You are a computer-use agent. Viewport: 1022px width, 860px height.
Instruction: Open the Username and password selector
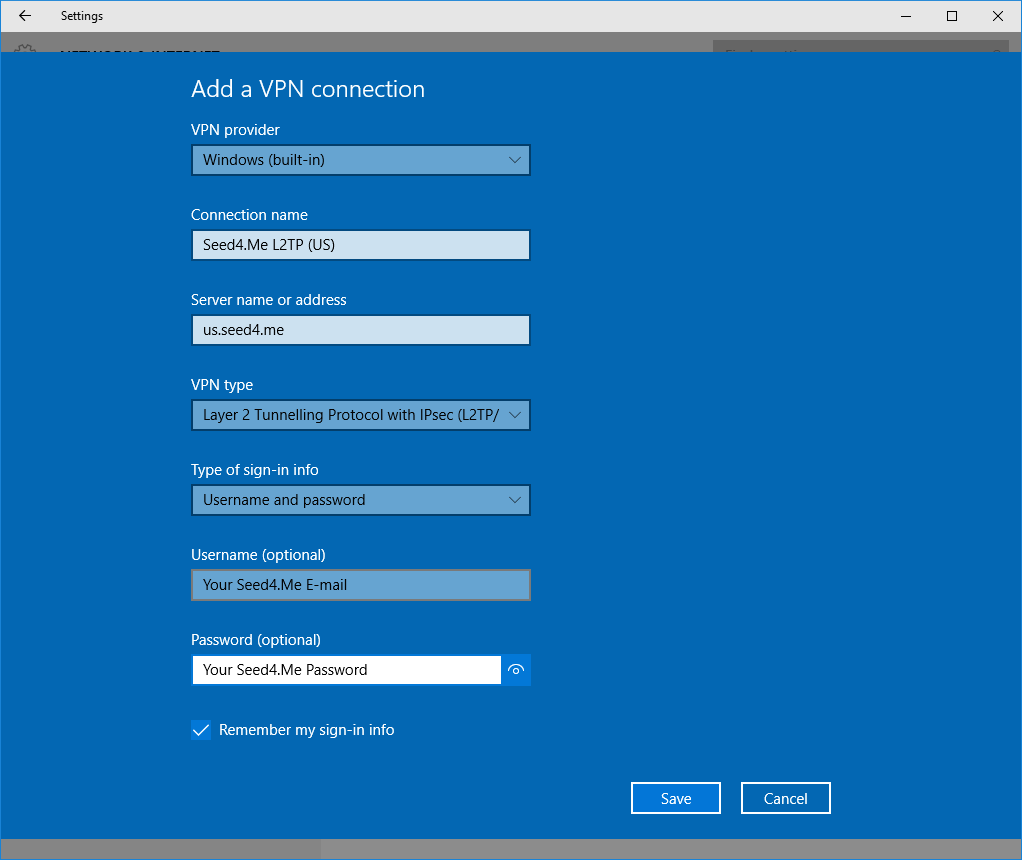pos(360,500)
